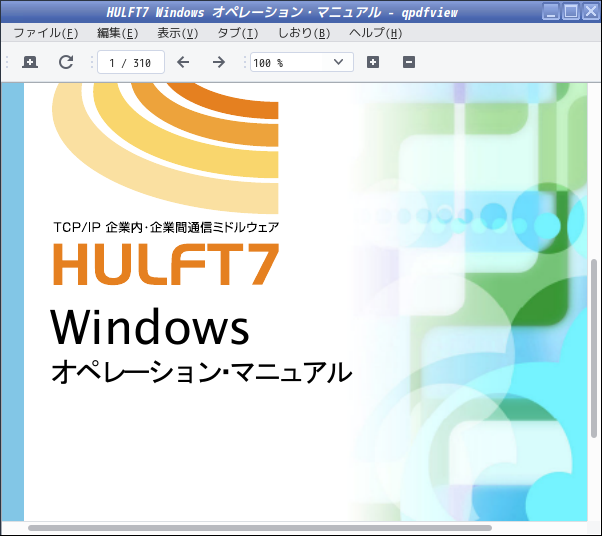Viewport: 602px width, 536px height.
Task: Open the 編集(E) menu
Action: (x=117, y=33)
